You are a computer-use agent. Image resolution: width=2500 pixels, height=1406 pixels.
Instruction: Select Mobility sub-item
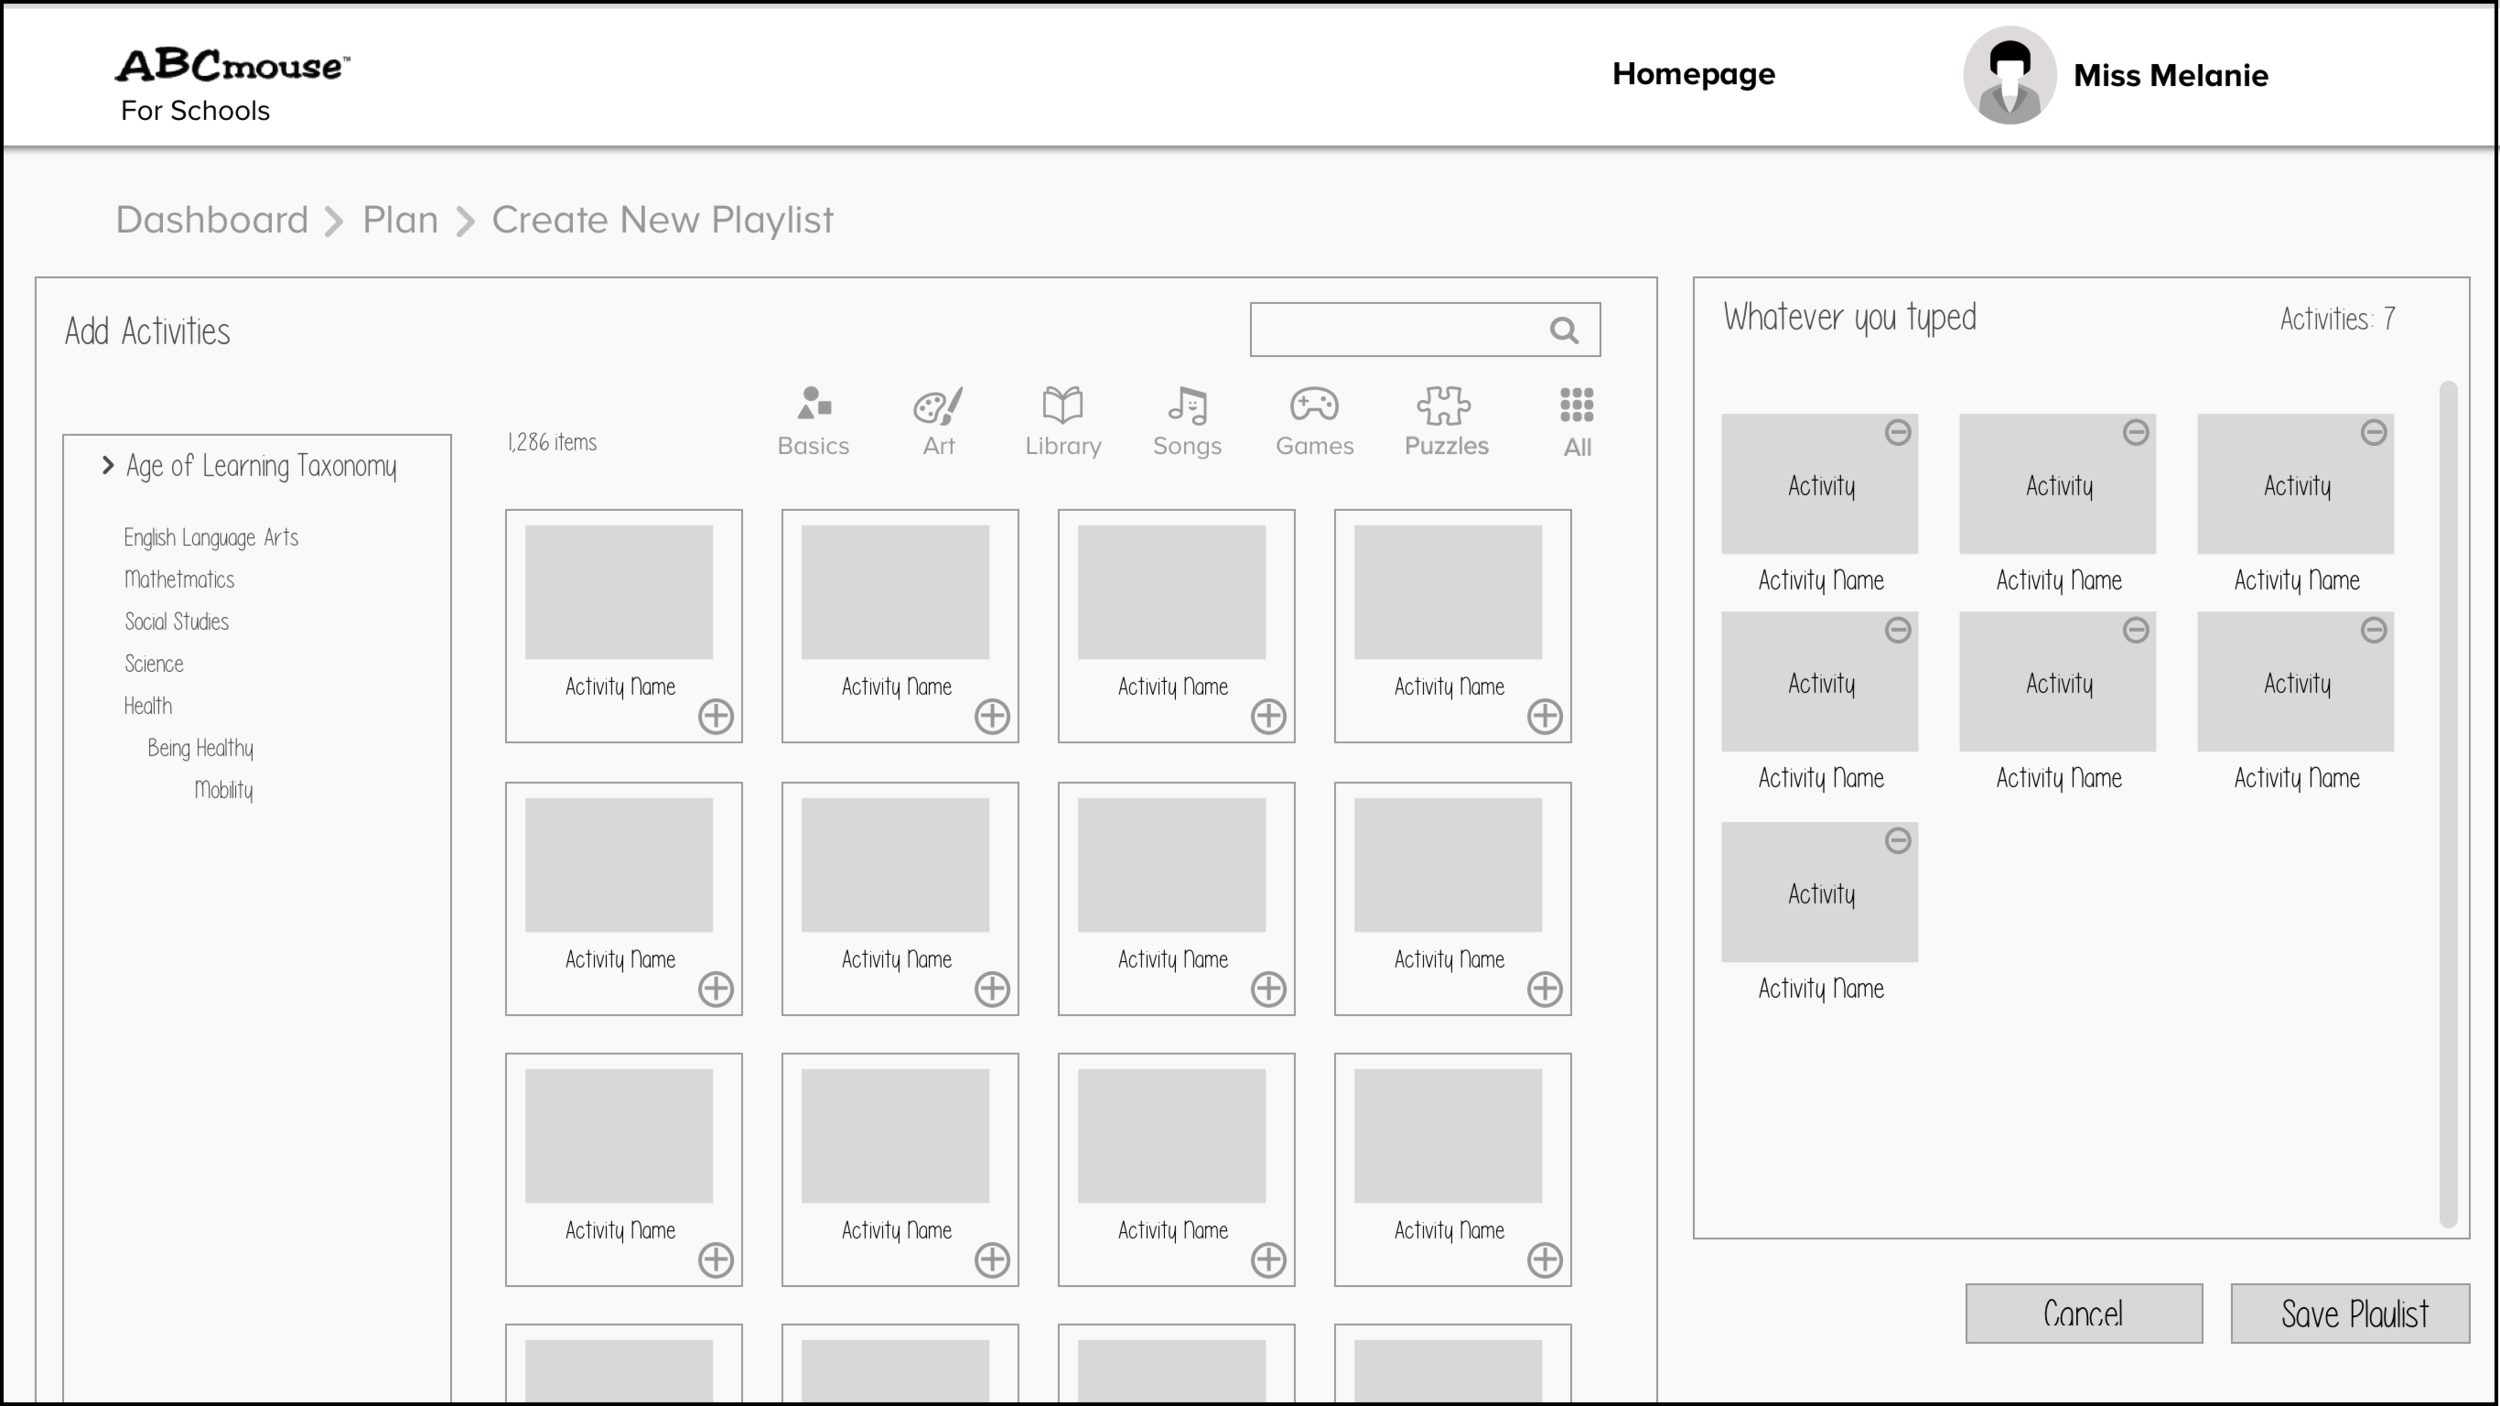223,790
